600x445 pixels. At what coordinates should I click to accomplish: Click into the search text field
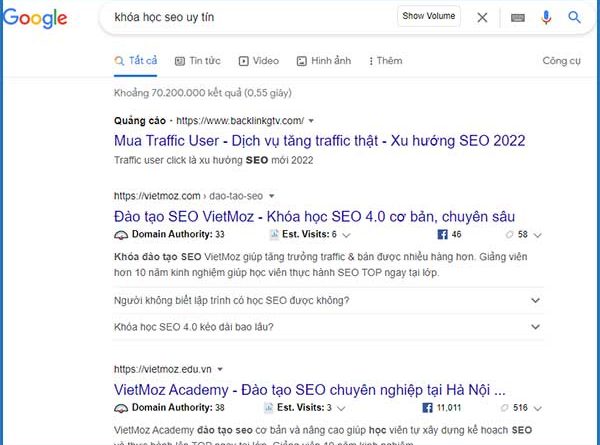[x=253, y=17]
